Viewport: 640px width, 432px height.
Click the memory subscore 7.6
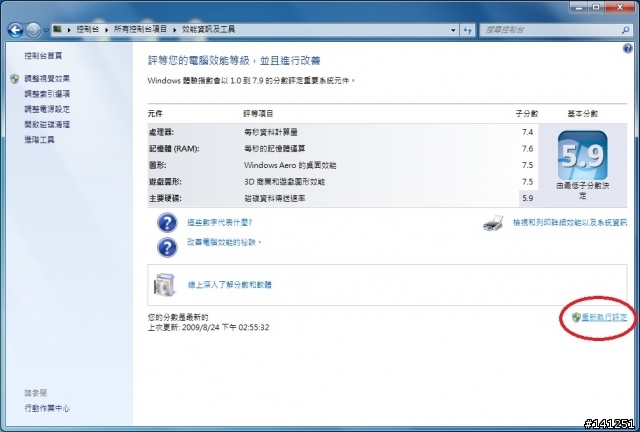click(x=527, y=149)
